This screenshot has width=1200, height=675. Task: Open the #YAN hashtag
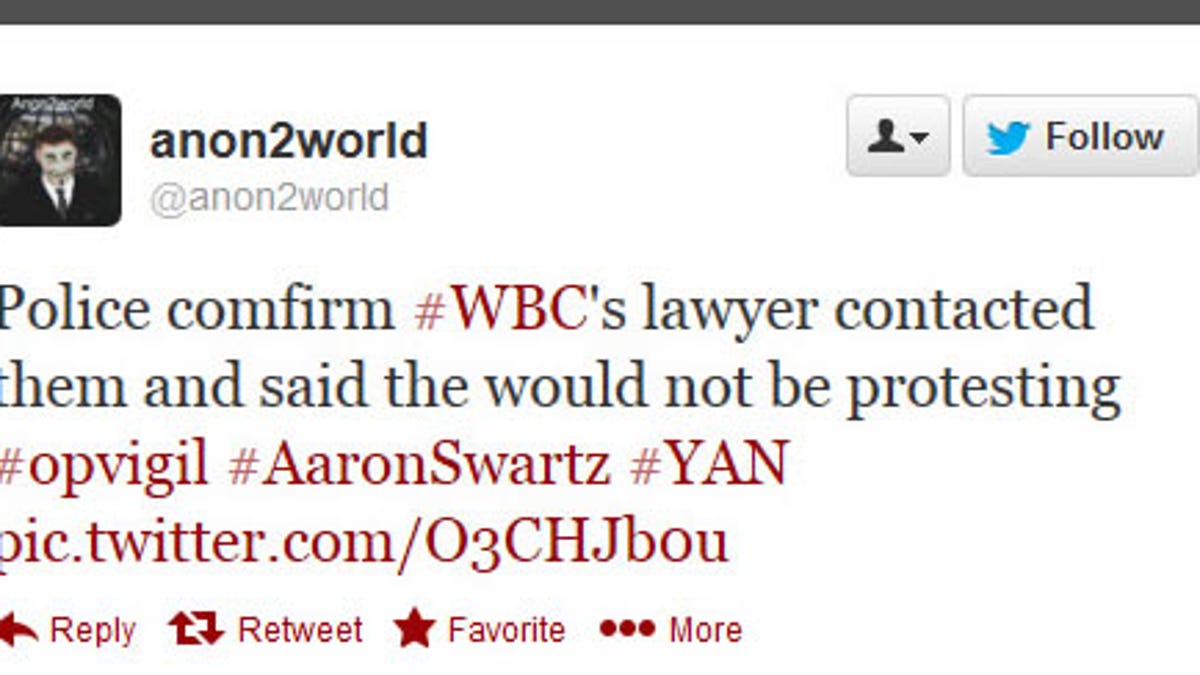point(709,464)
